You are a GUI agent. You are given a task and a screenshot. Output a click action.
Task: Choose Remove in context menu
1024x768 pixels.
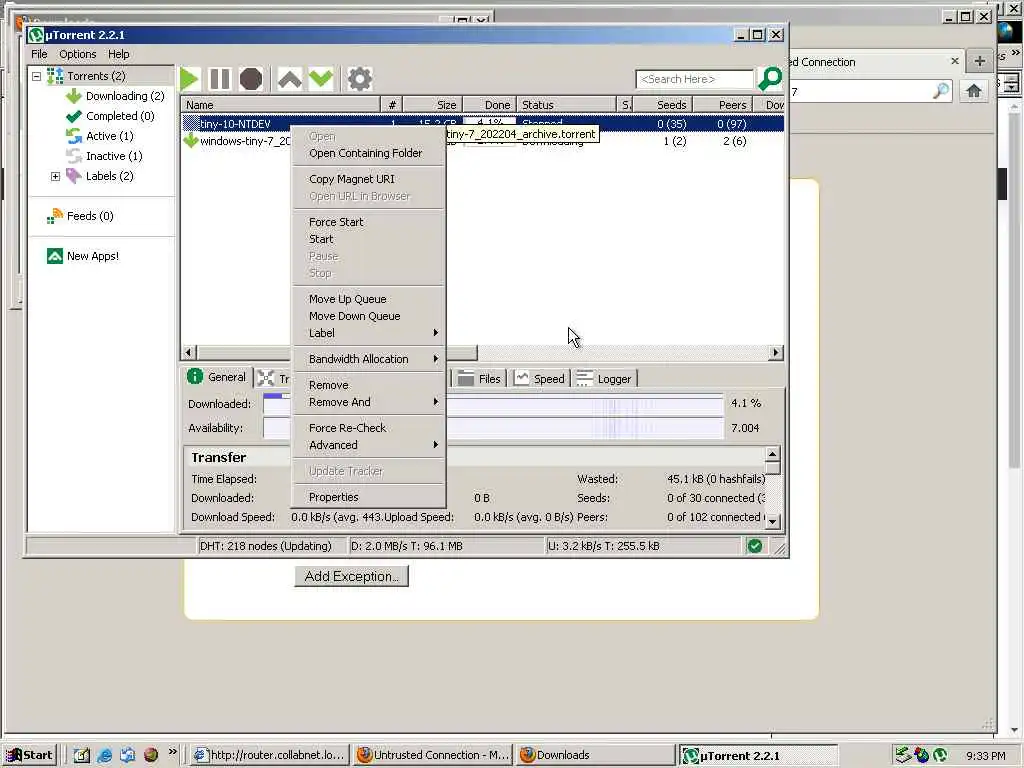pyautogui.click(x=369, y=385)
